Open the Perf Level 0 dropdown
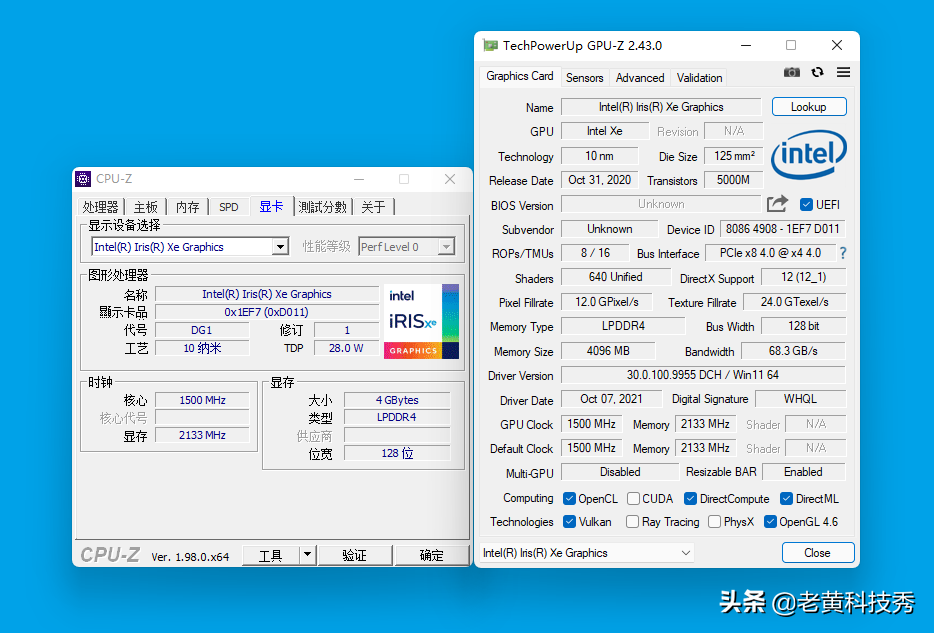The image size is (934, 633). point(446,247)
